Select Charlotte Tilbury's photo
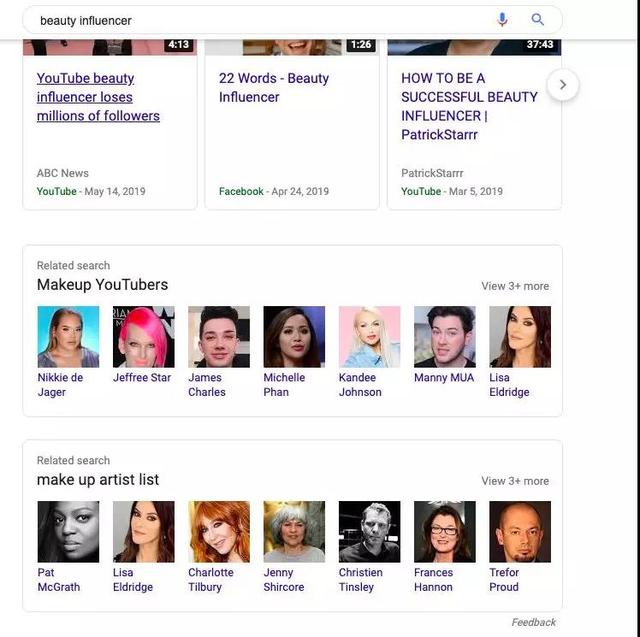The height and width of the screenshot is (637, 640). 219,532
